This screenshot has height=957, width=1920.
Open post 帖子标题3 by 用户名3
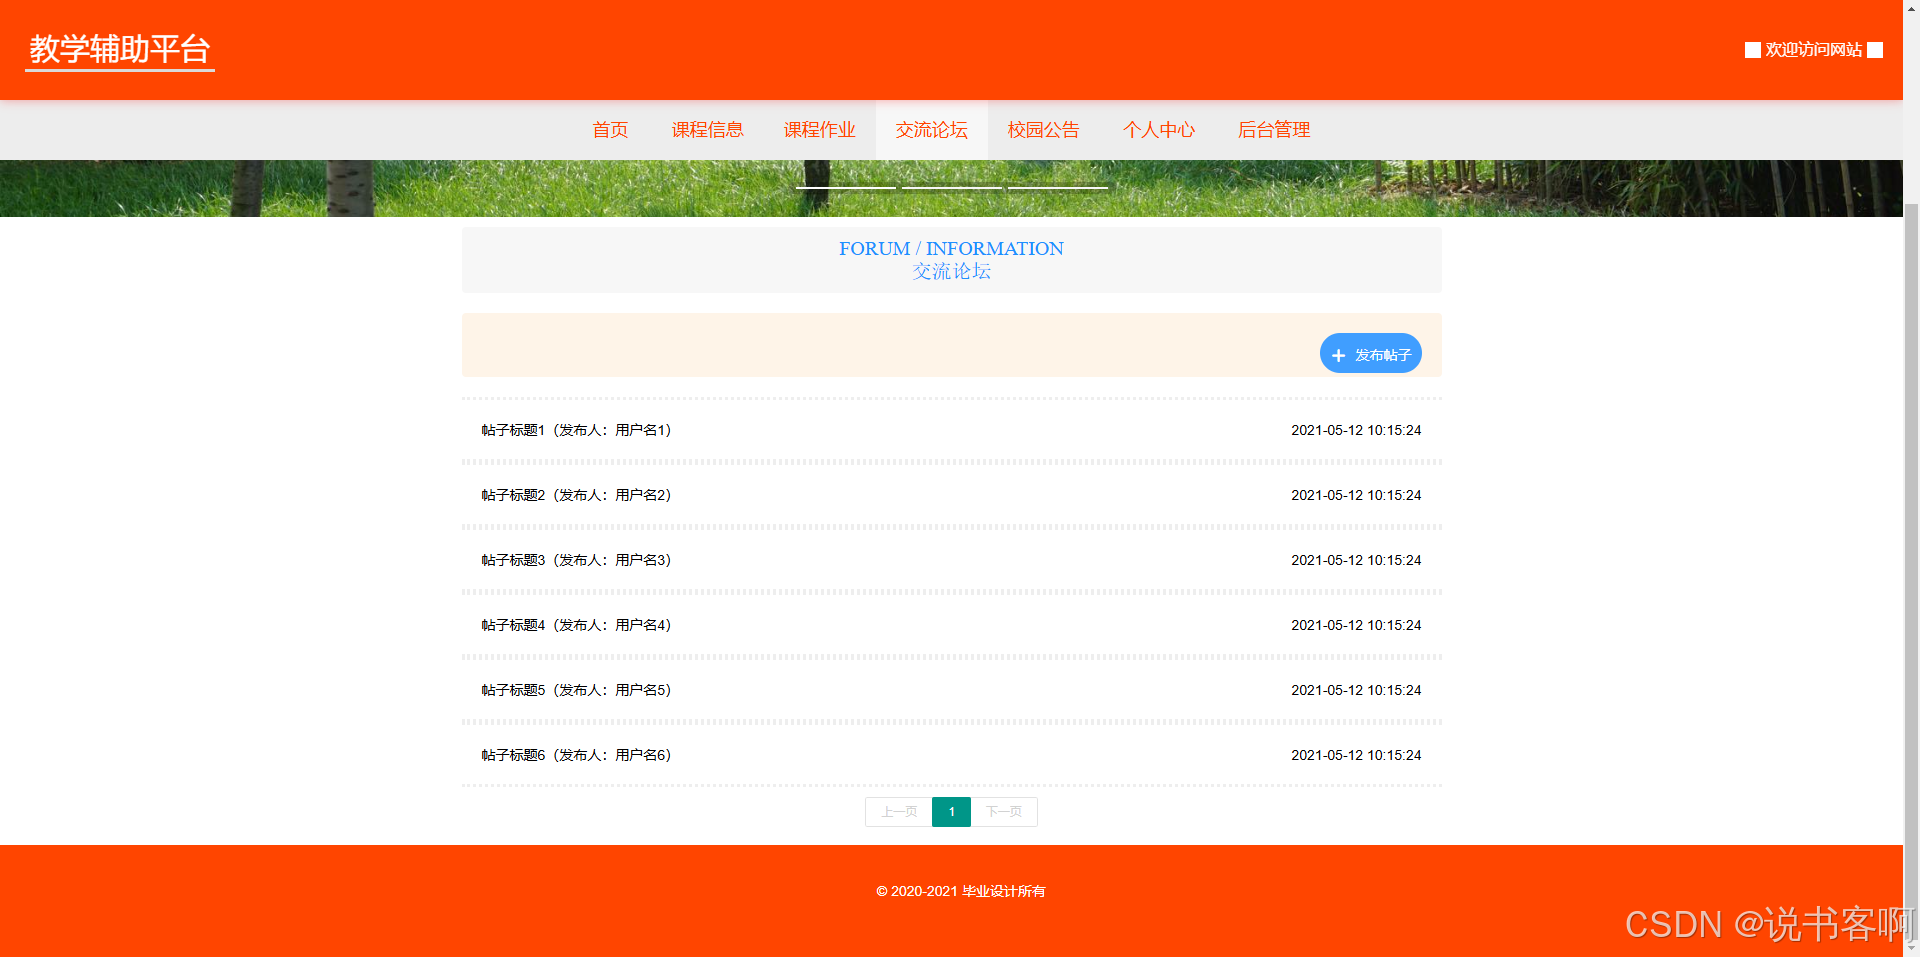tap(576, 560)
